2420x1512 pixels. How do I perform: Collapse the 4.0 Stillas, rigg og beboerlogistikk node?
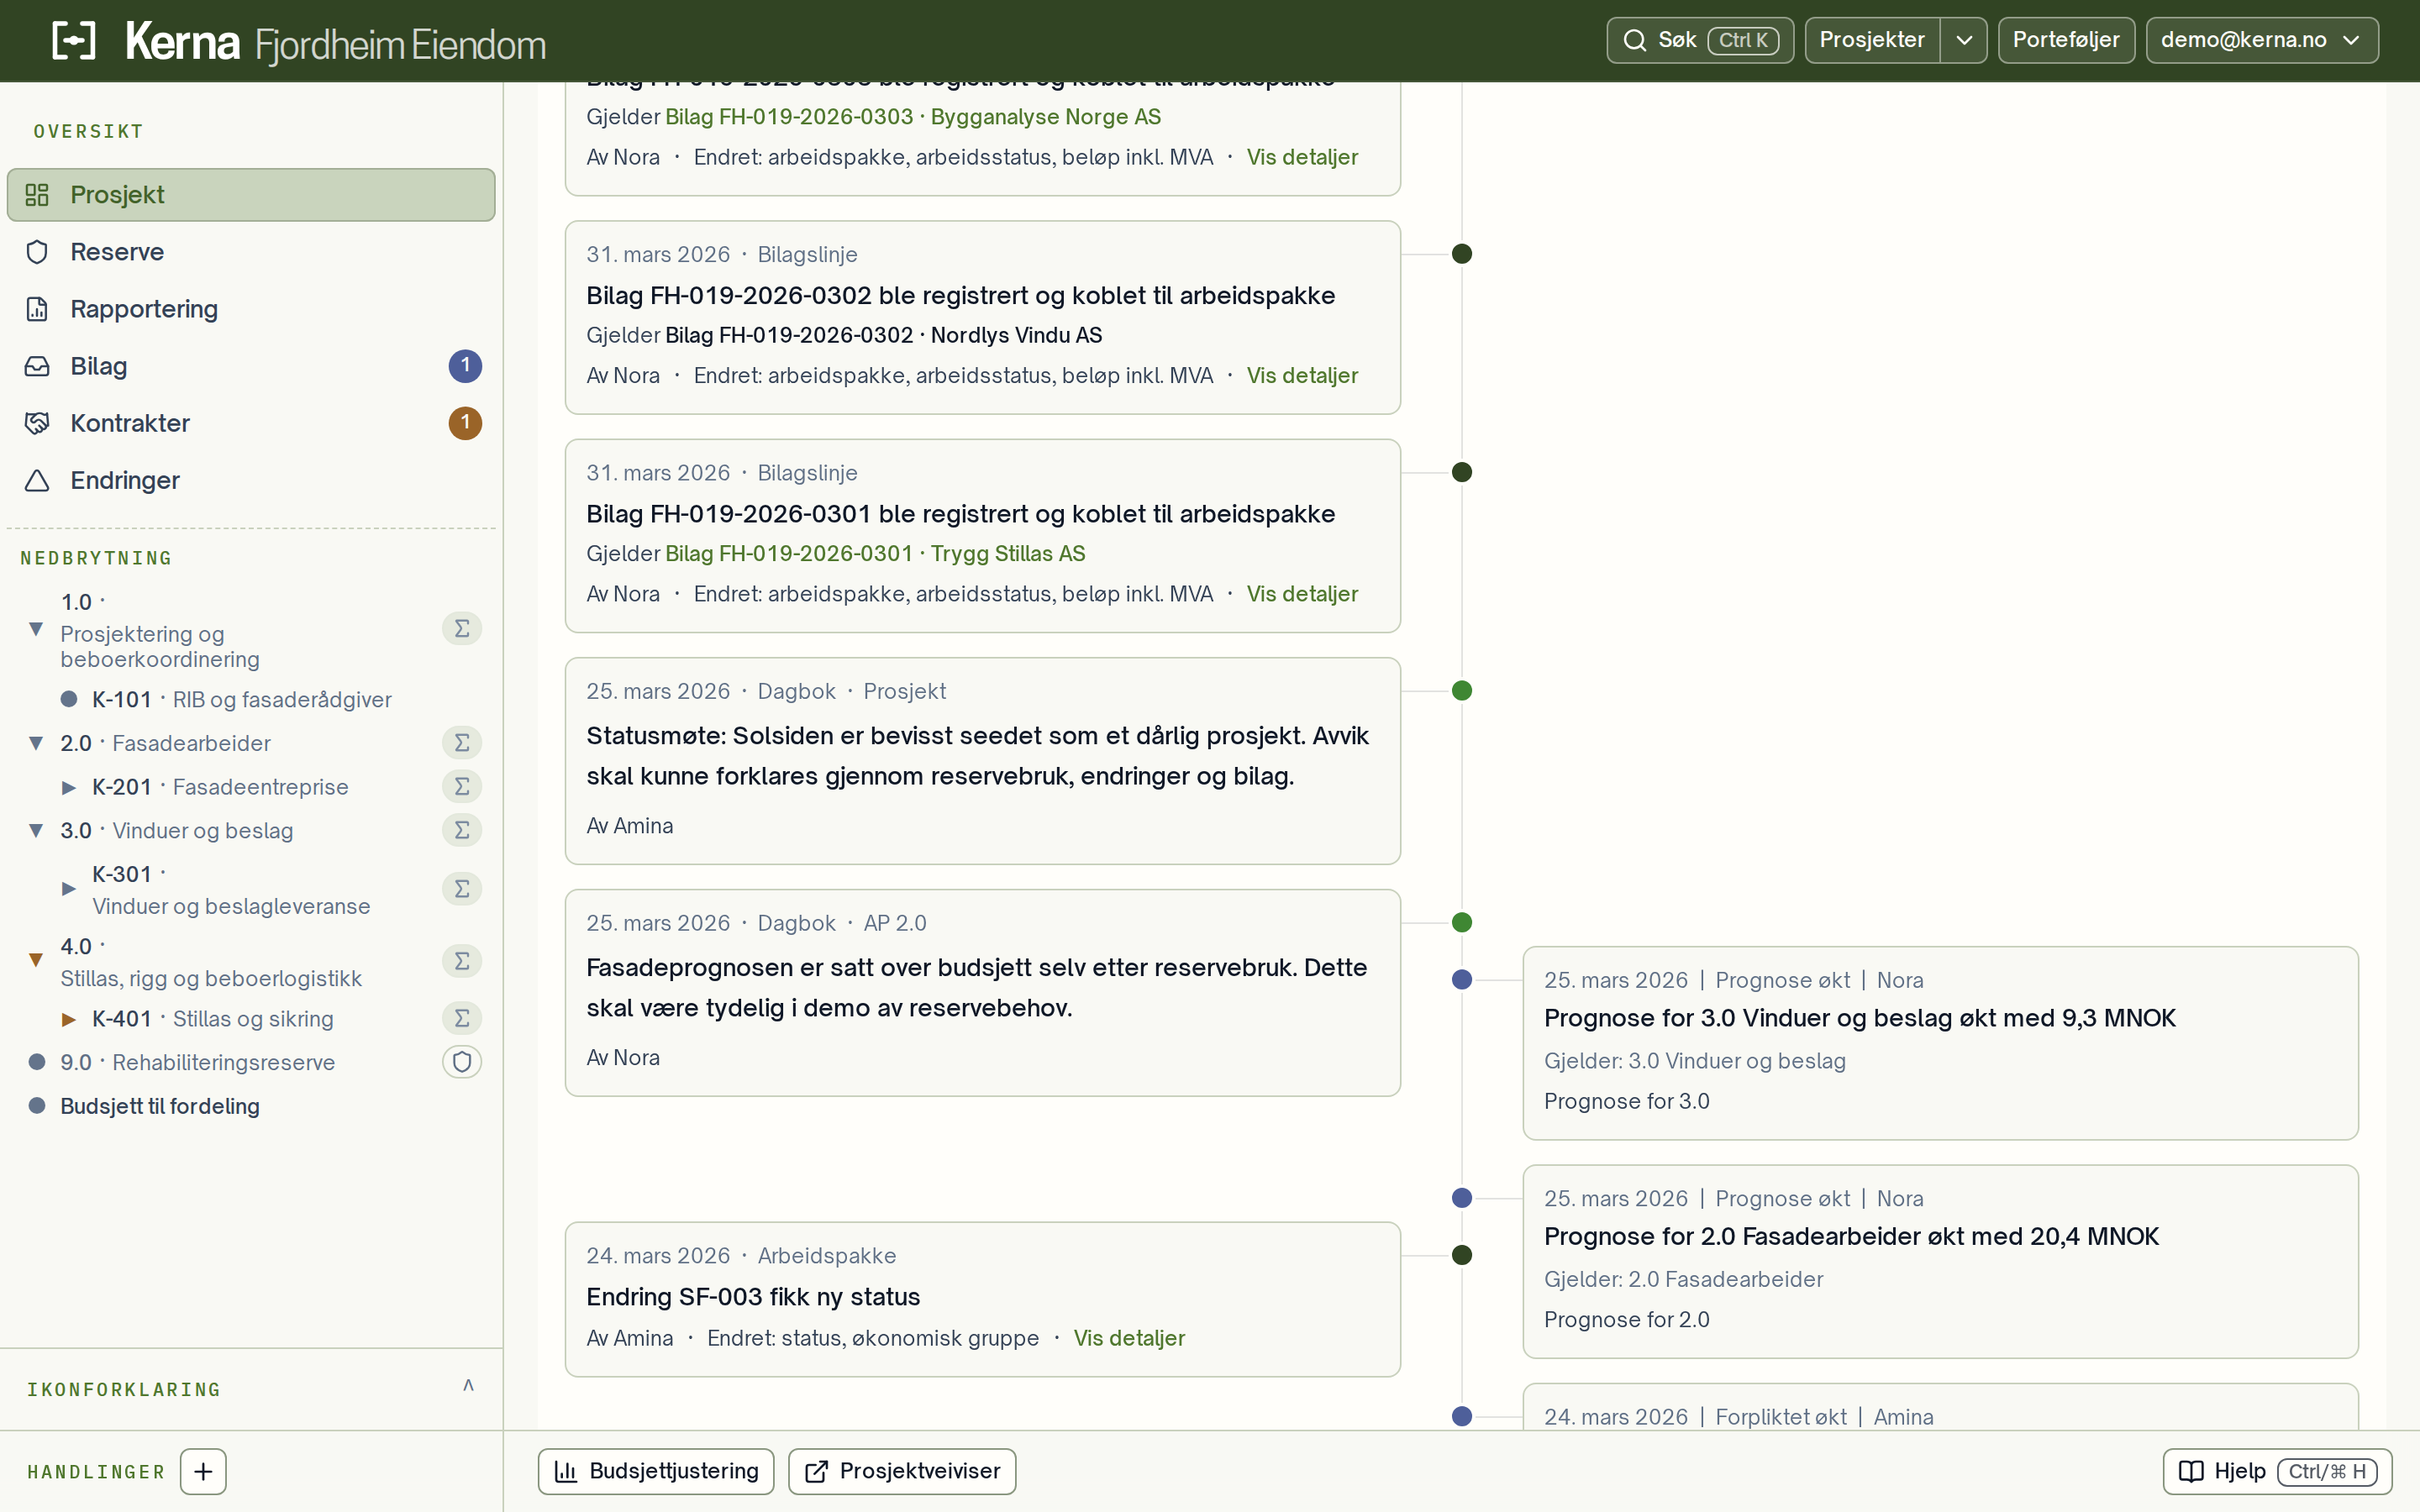coord(36,961)
